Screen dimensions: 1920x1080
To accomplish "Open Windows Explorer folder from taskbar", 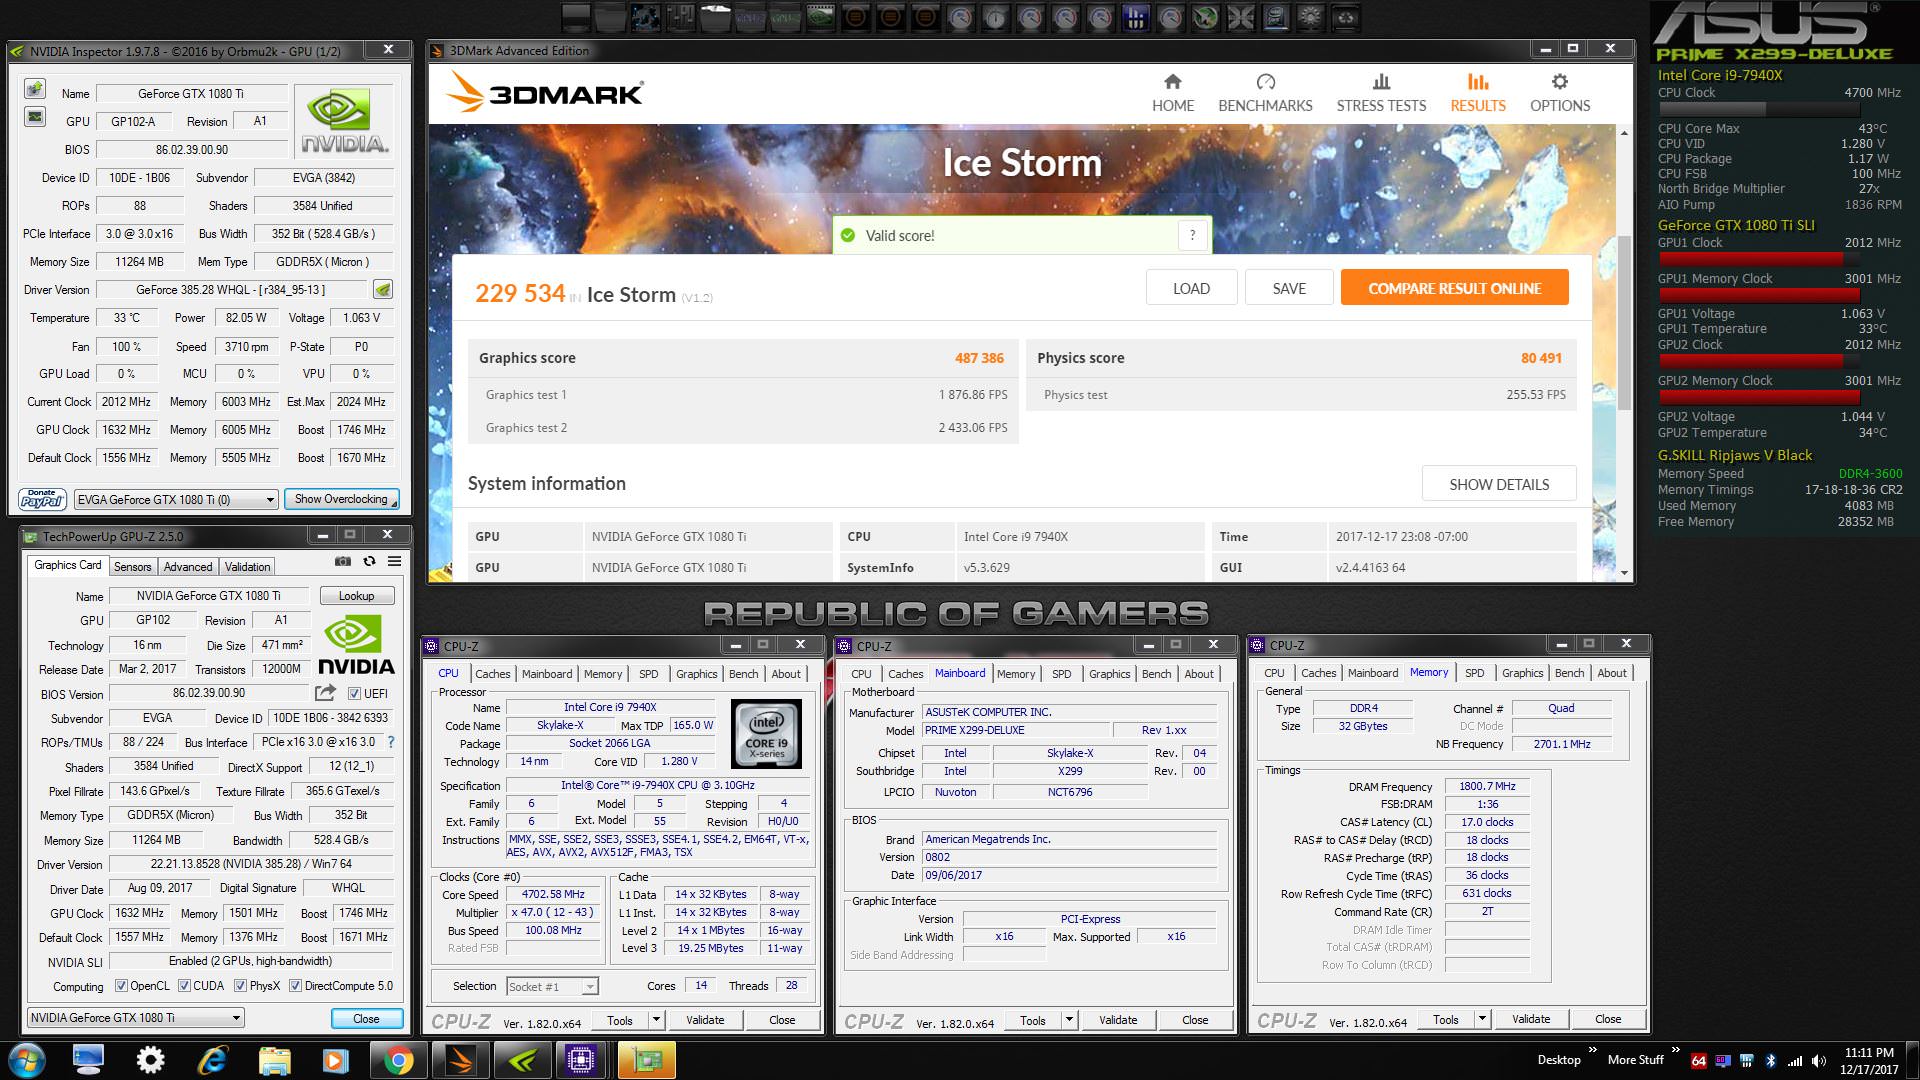I will coord(274,1059).
